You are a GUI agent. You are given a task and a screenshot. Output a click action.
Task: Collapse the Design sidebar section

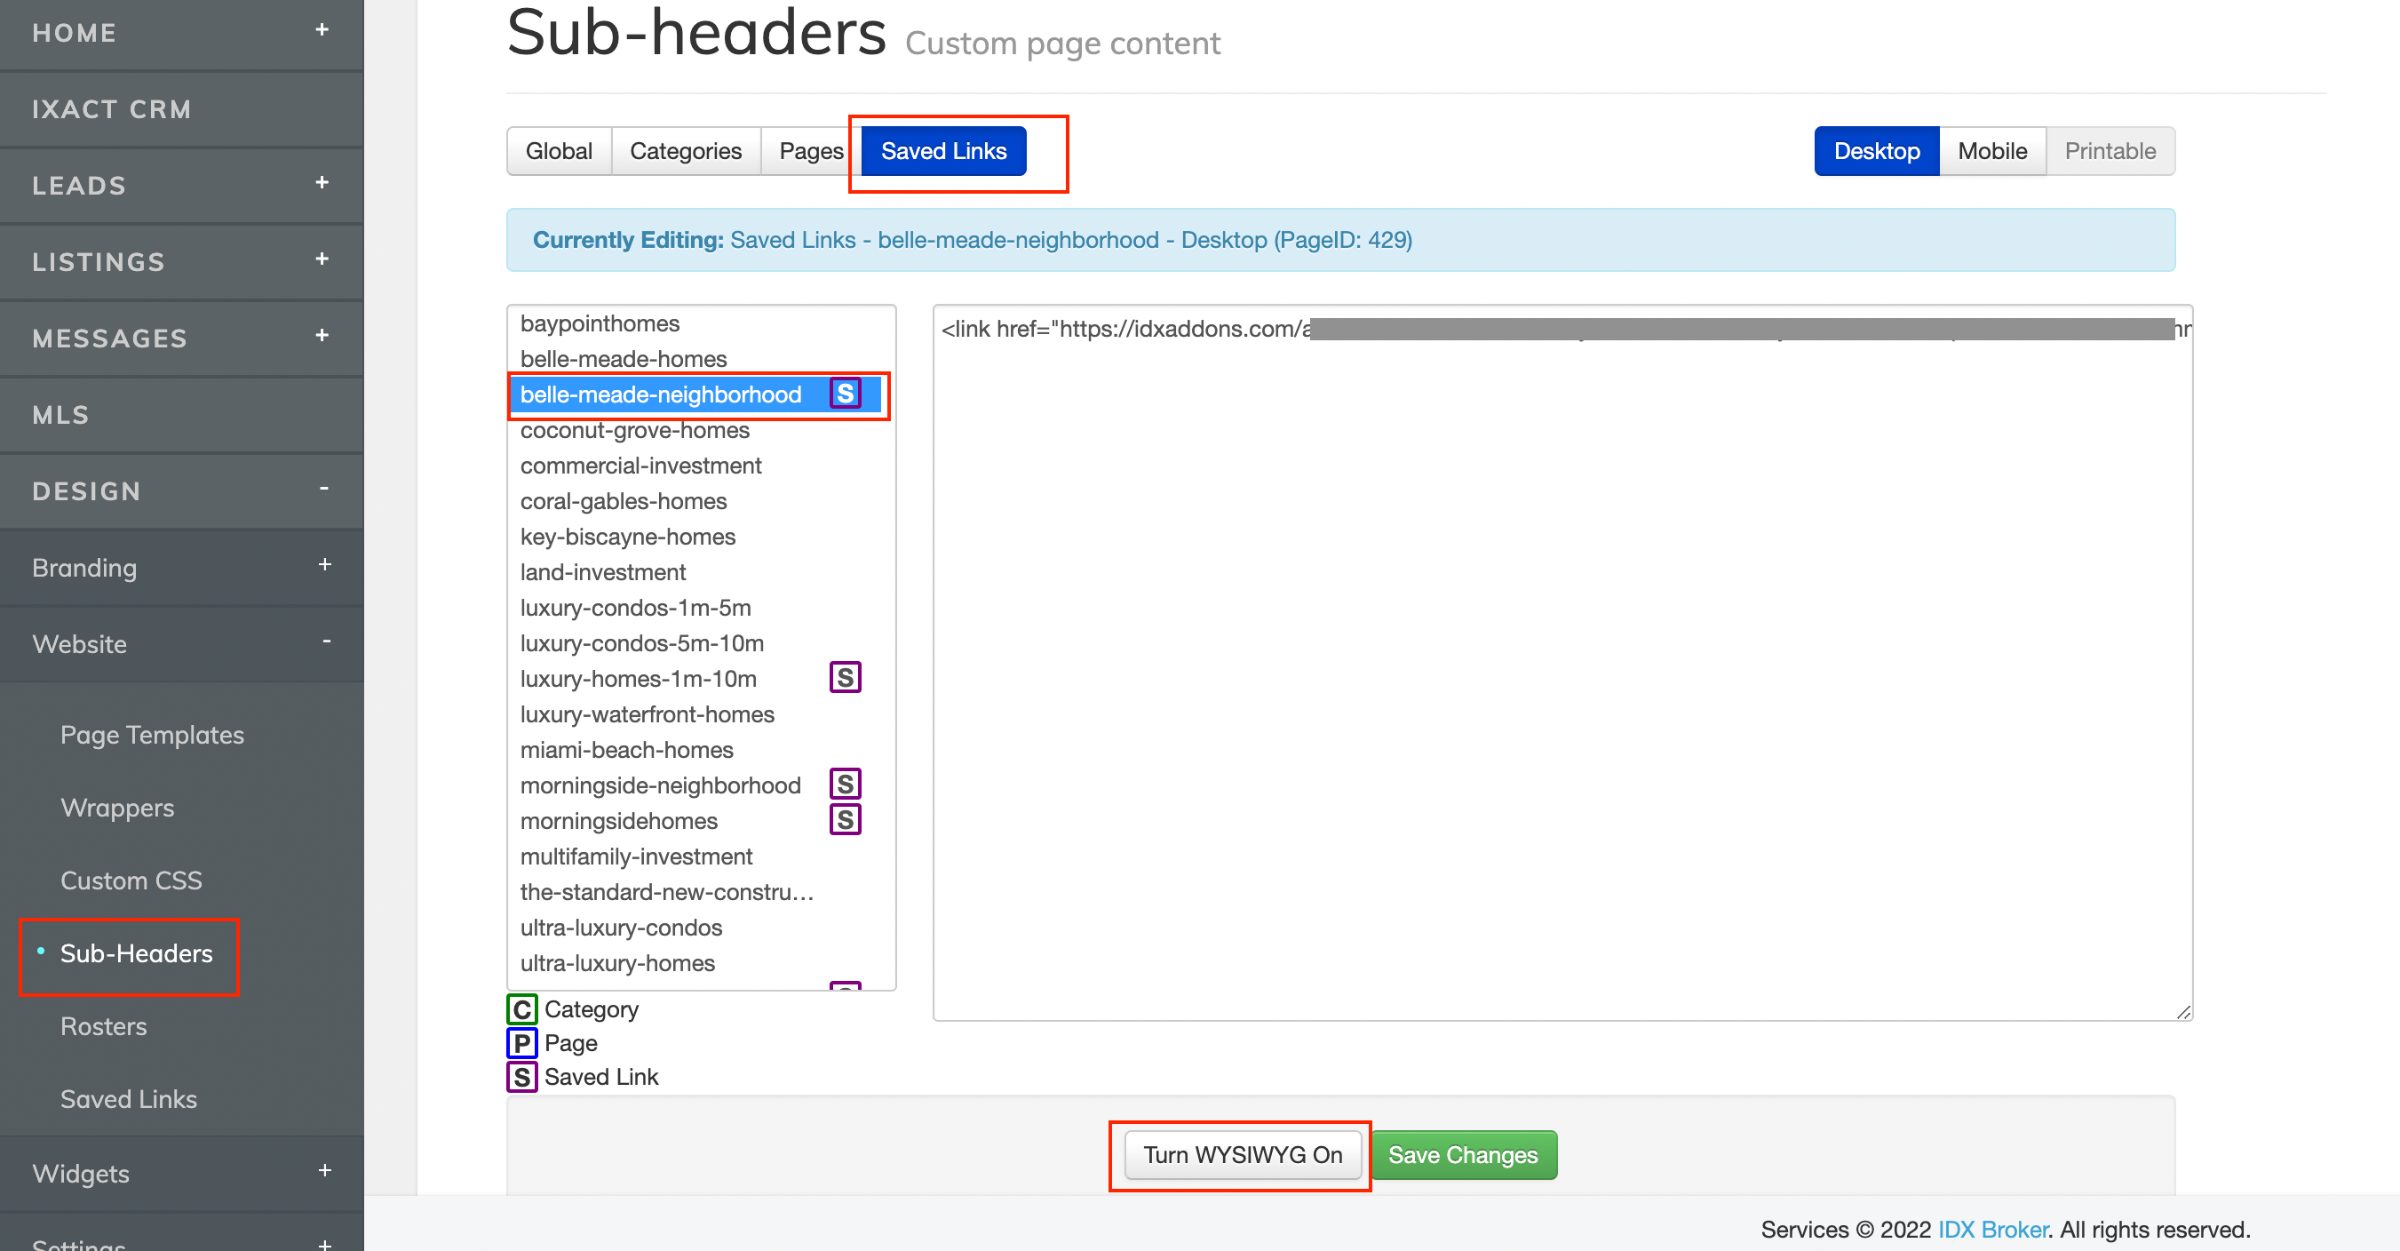[x=324, y=489]
